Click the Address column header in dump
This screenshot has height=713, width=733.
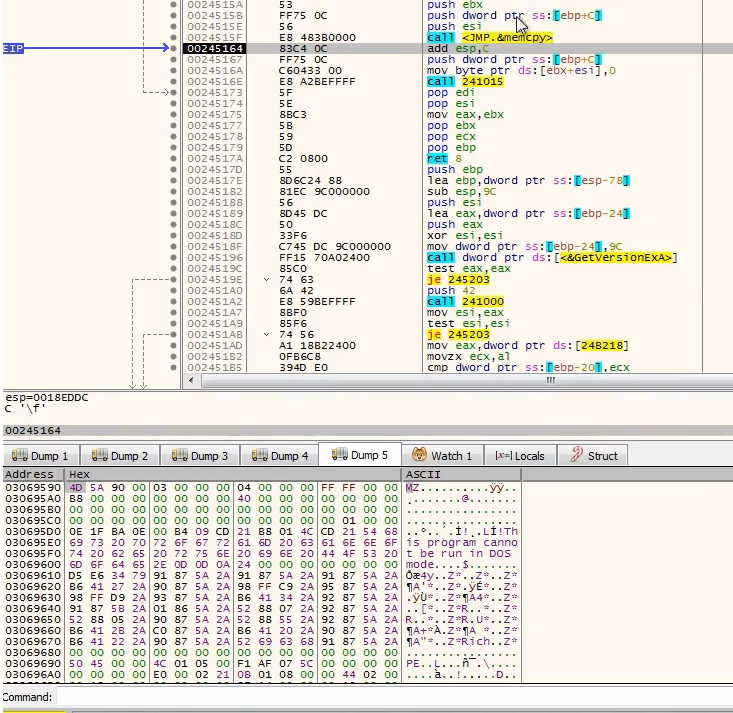(x=30, y=474)
